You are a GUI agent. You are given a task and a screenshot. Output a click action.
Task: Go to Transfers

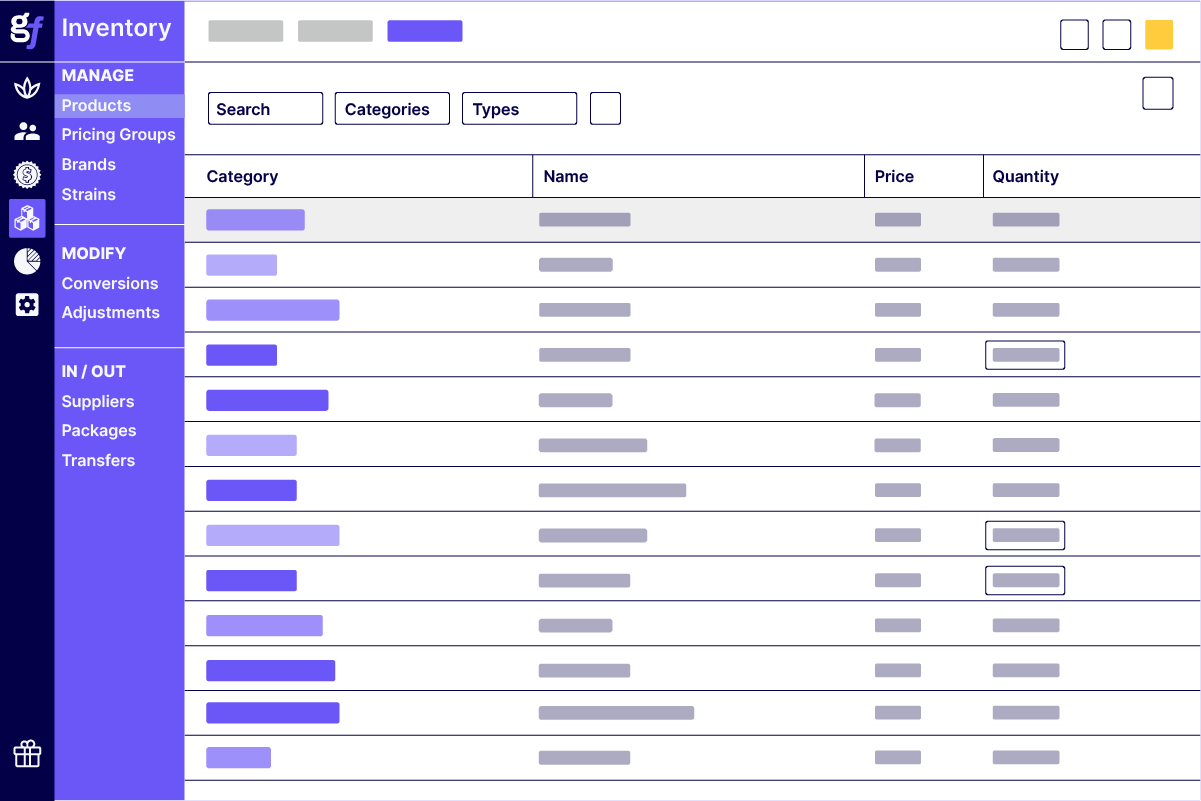click(98, 460)
